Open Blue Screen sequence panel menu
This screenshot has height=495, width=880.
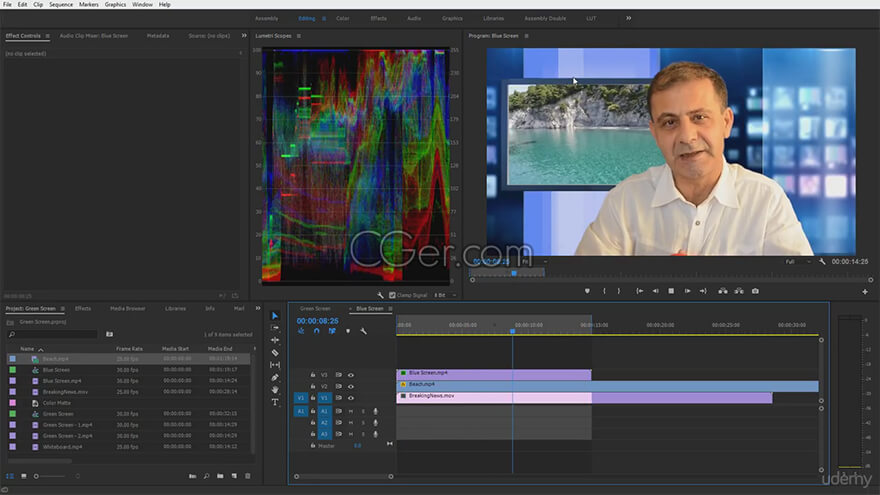391,309
